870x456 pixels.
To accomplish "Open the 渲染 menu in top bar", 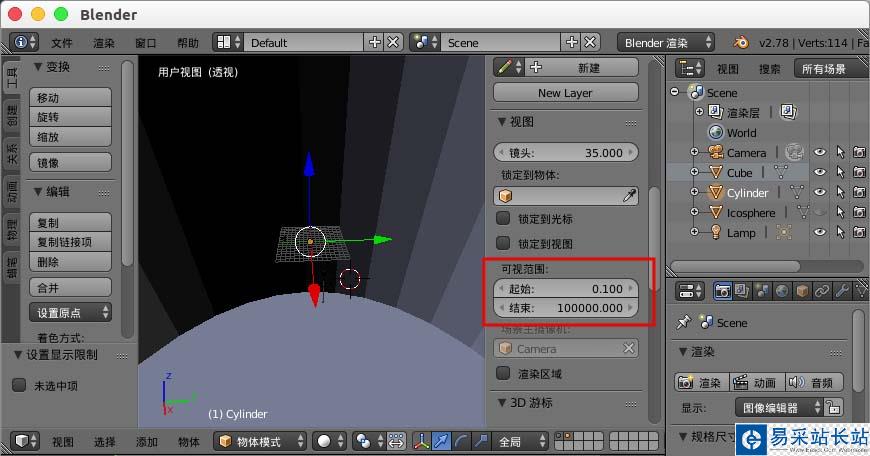I will [x=103, y=43].
